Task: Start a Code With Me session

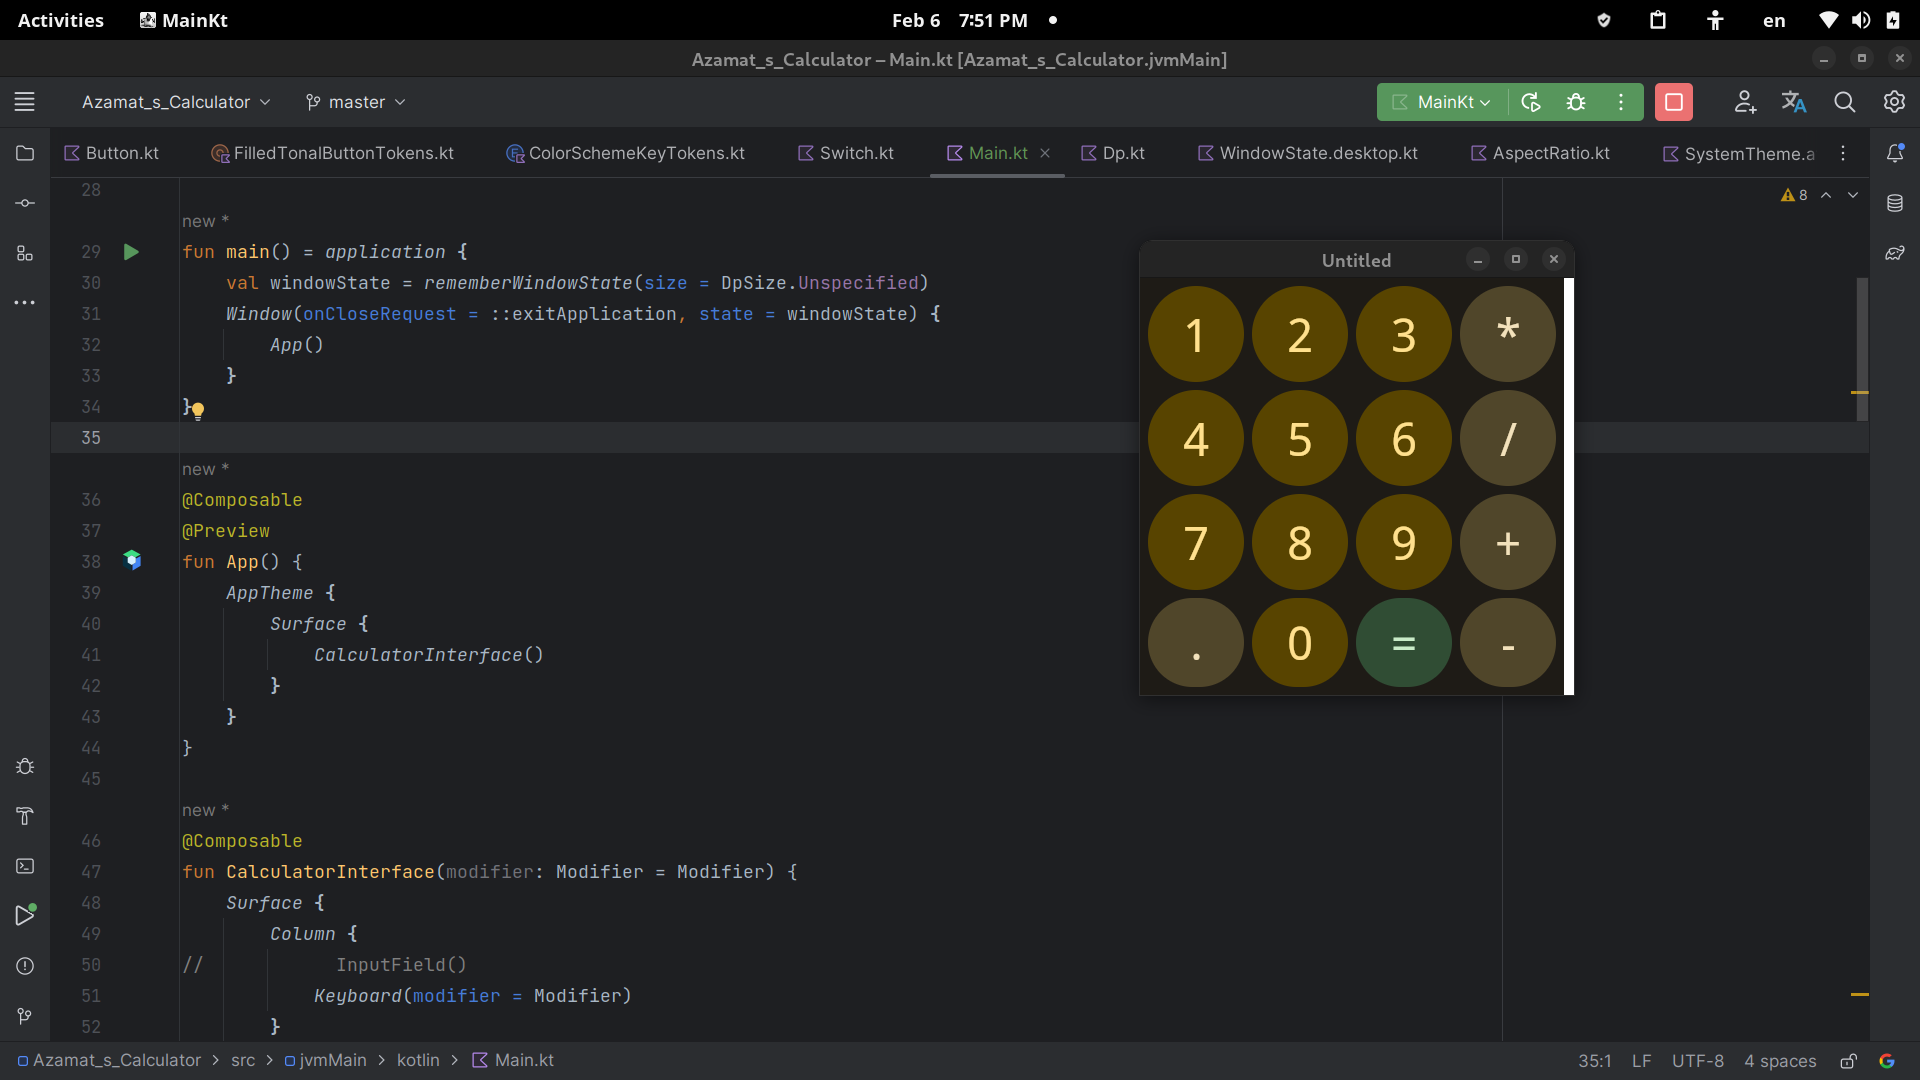Action: [1745, 102]
